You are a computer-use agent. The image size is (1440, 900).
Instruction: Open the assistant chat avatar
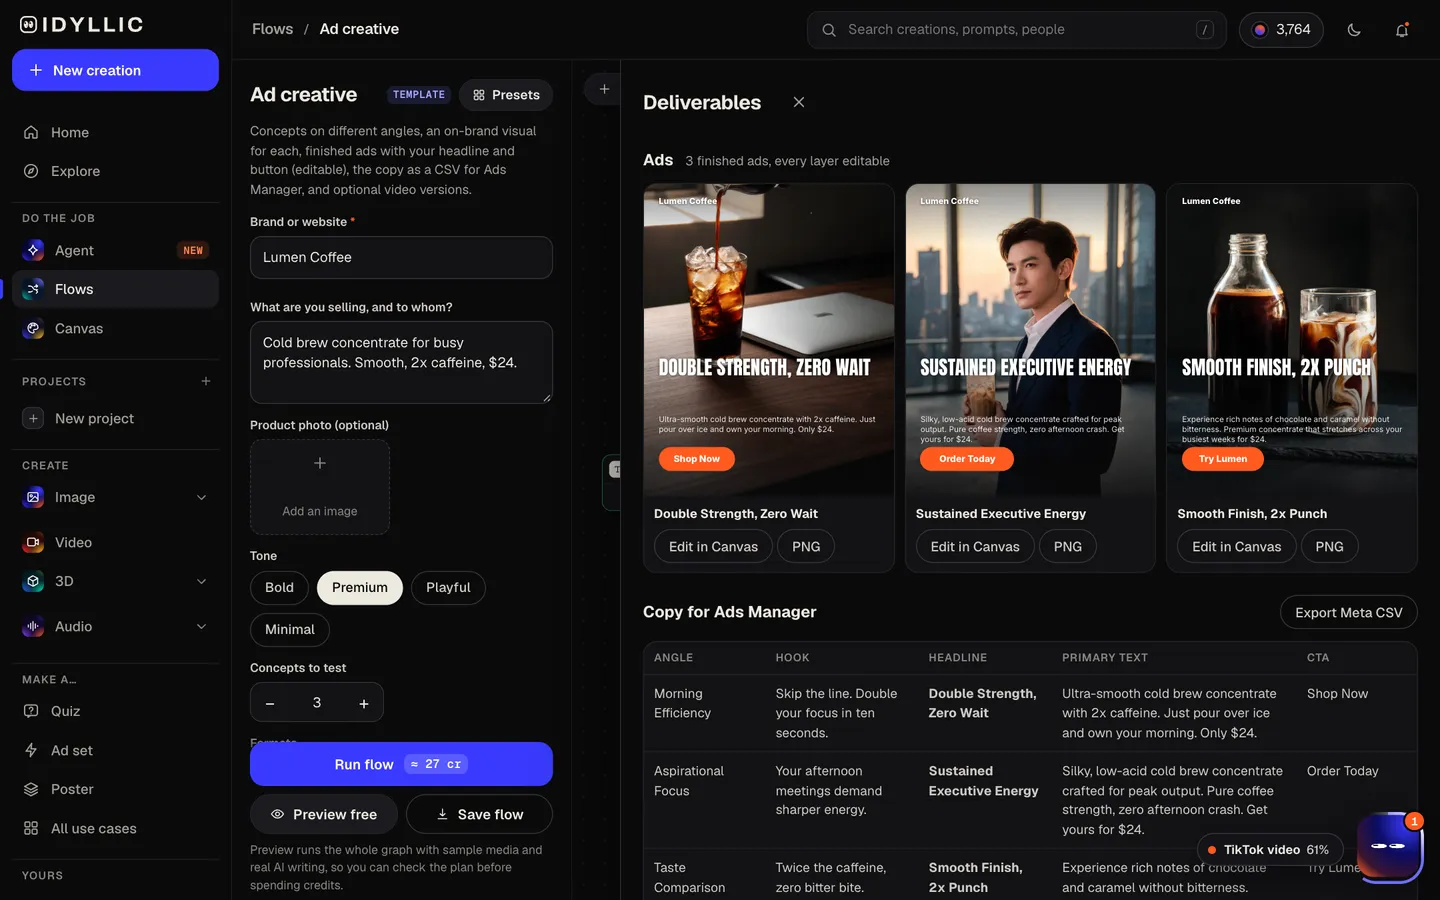point(1389,847)
